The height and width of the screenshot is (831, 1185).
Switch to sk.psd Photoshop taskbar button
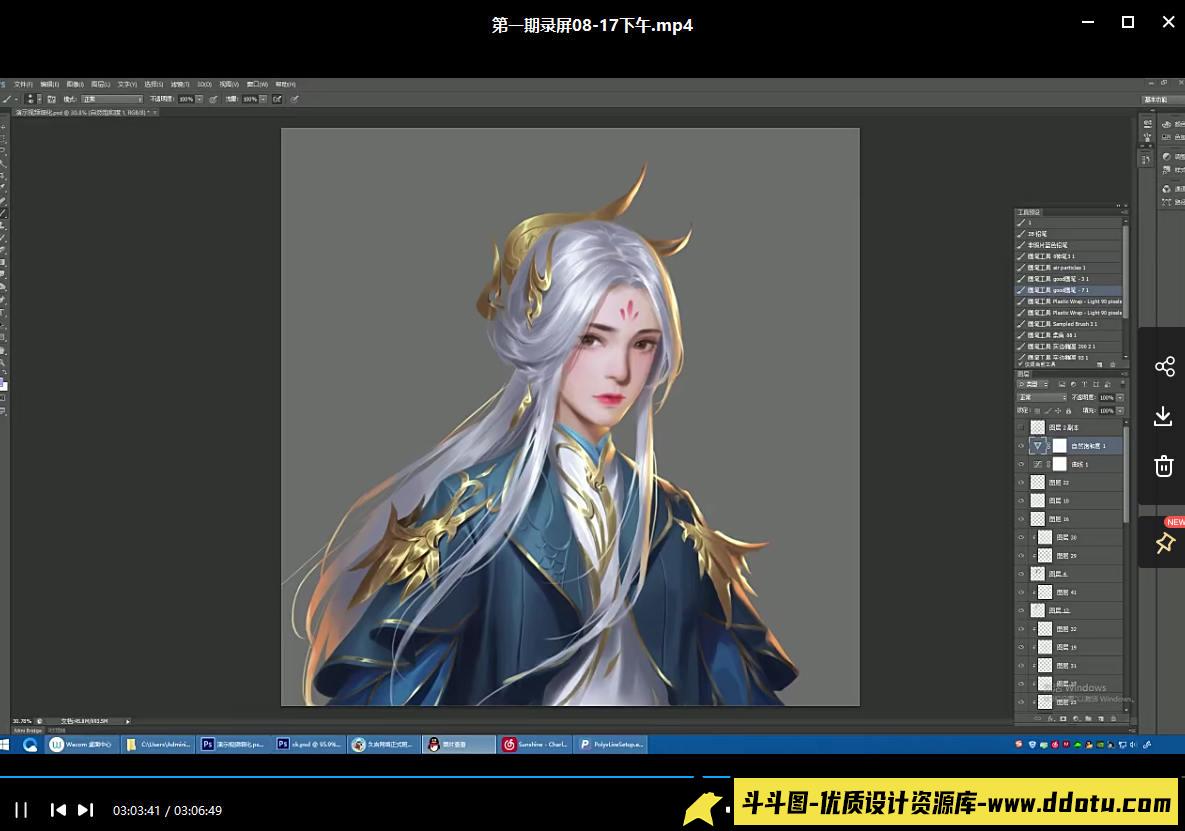click(x=308, y=744)
